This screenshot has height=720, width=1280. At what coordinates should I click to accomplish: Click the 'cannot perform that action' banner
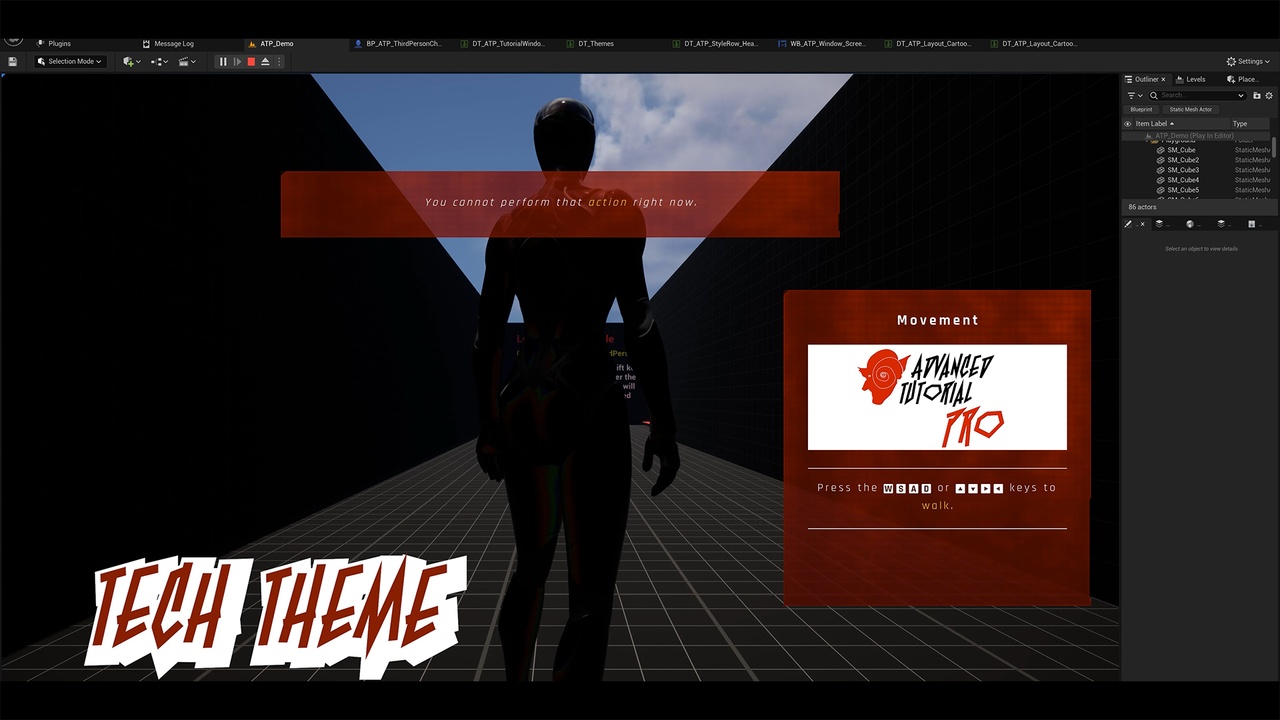click(560, 204)
